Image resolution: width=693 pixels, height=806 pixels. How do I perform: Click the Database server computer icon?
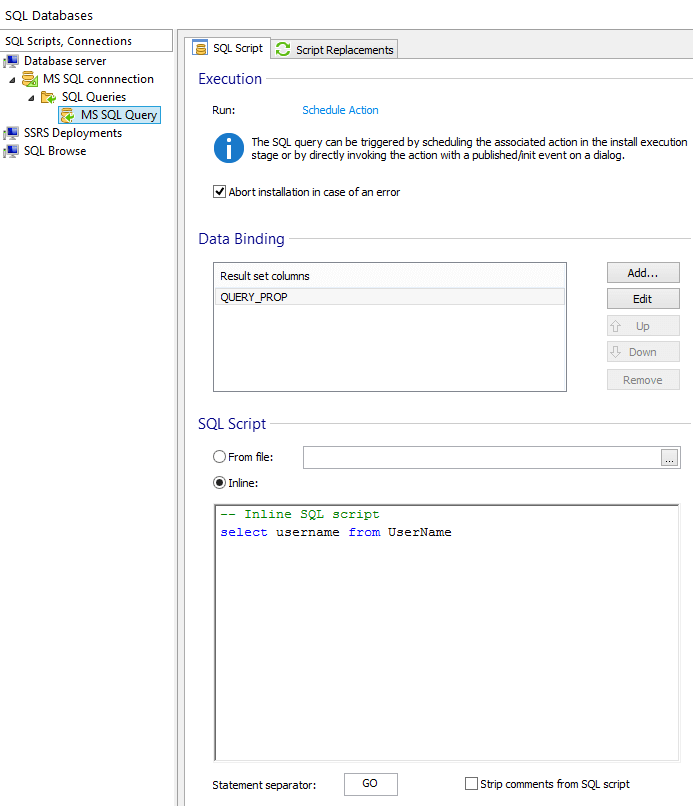pos(11,61)
